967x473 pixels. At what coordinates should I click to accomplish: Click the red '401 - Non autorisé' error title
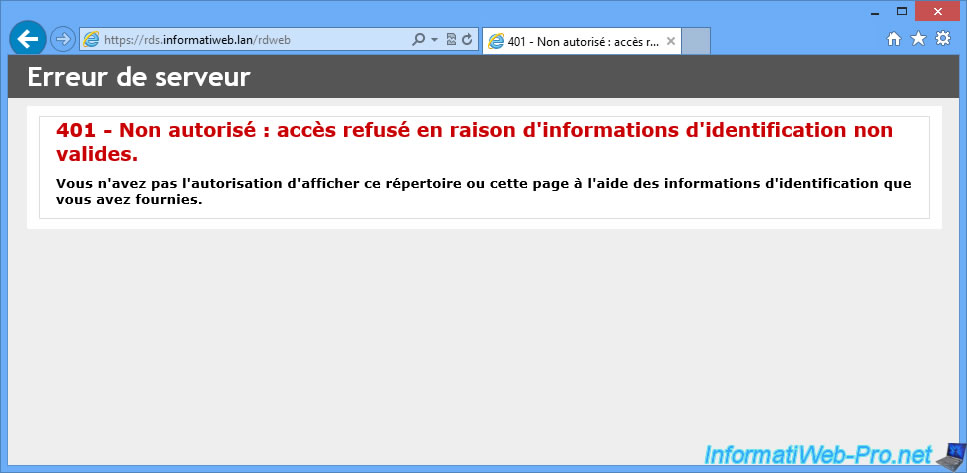pyautogui.click(x=474, y=142)
